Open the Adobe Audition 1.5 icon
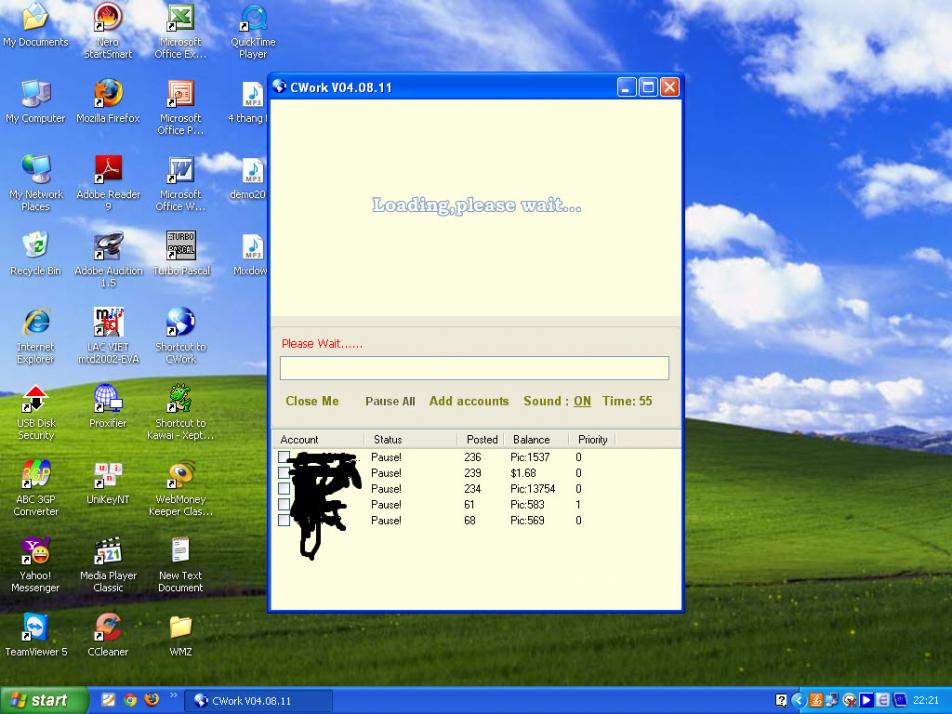 click(108, 247)
